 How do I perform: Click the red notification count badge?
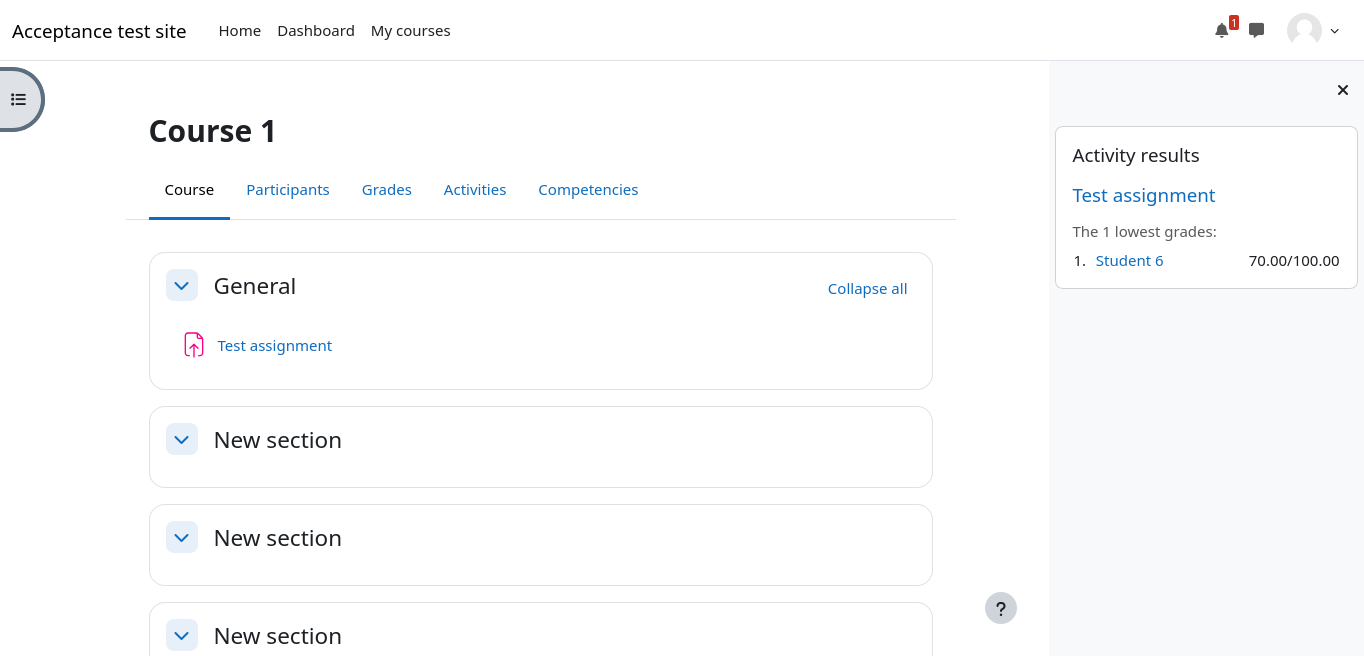pyautogui.click(x=1234, y=23)
